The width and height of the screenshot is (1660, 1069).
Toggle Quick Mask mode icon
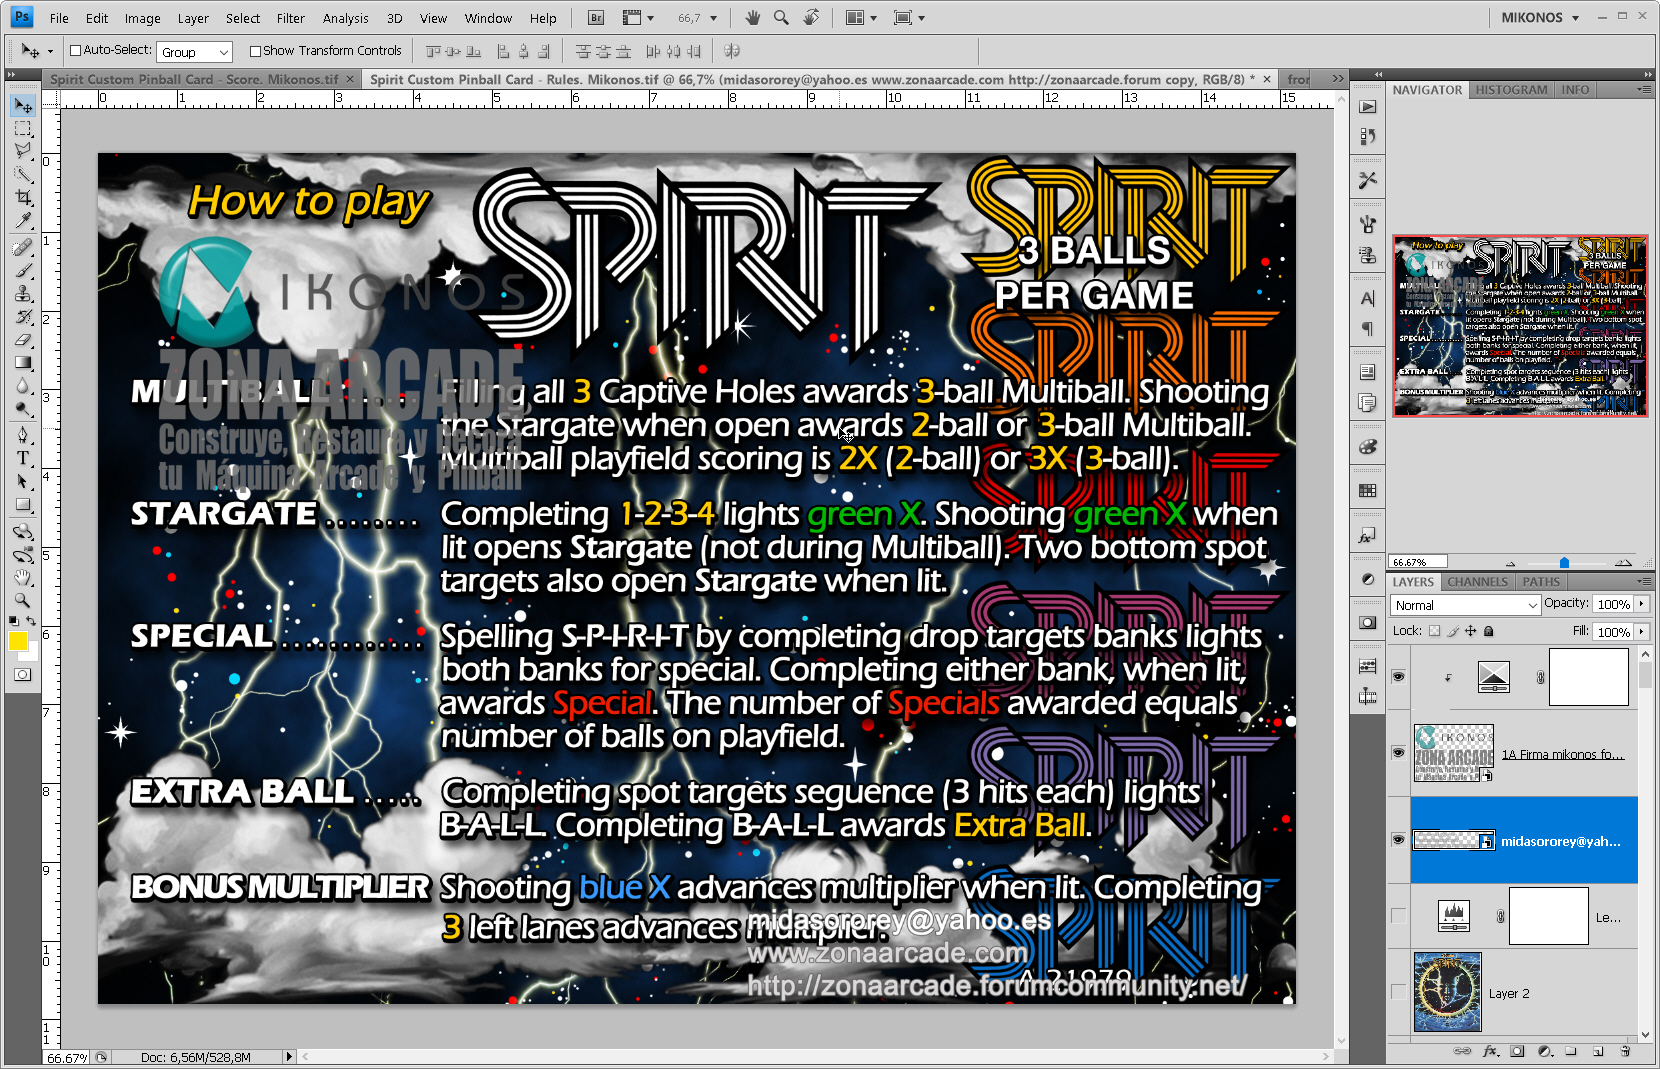pos(22,675)
